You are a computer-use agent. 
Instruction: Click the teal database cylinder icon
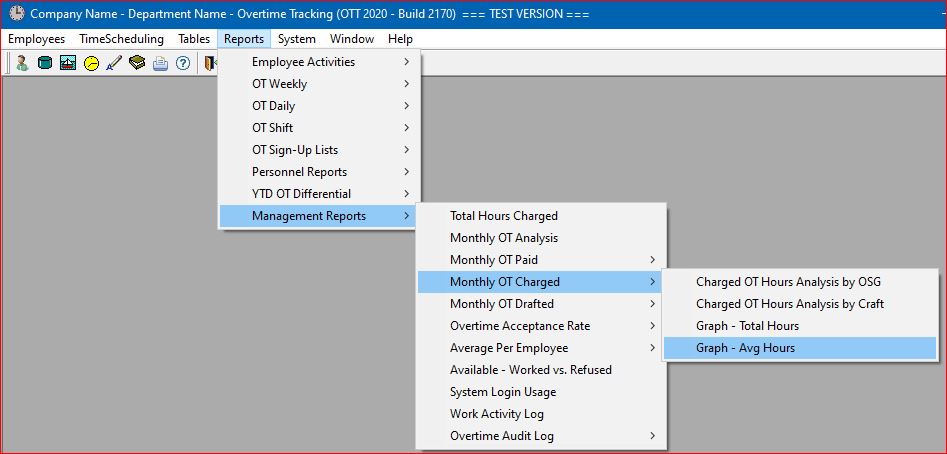point(45,63)
